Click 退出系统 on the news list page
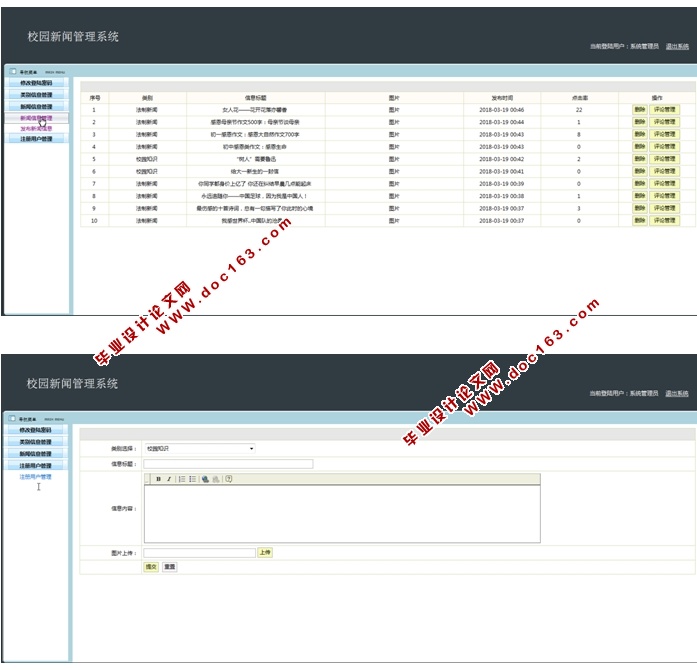 (x=677, y=46)
